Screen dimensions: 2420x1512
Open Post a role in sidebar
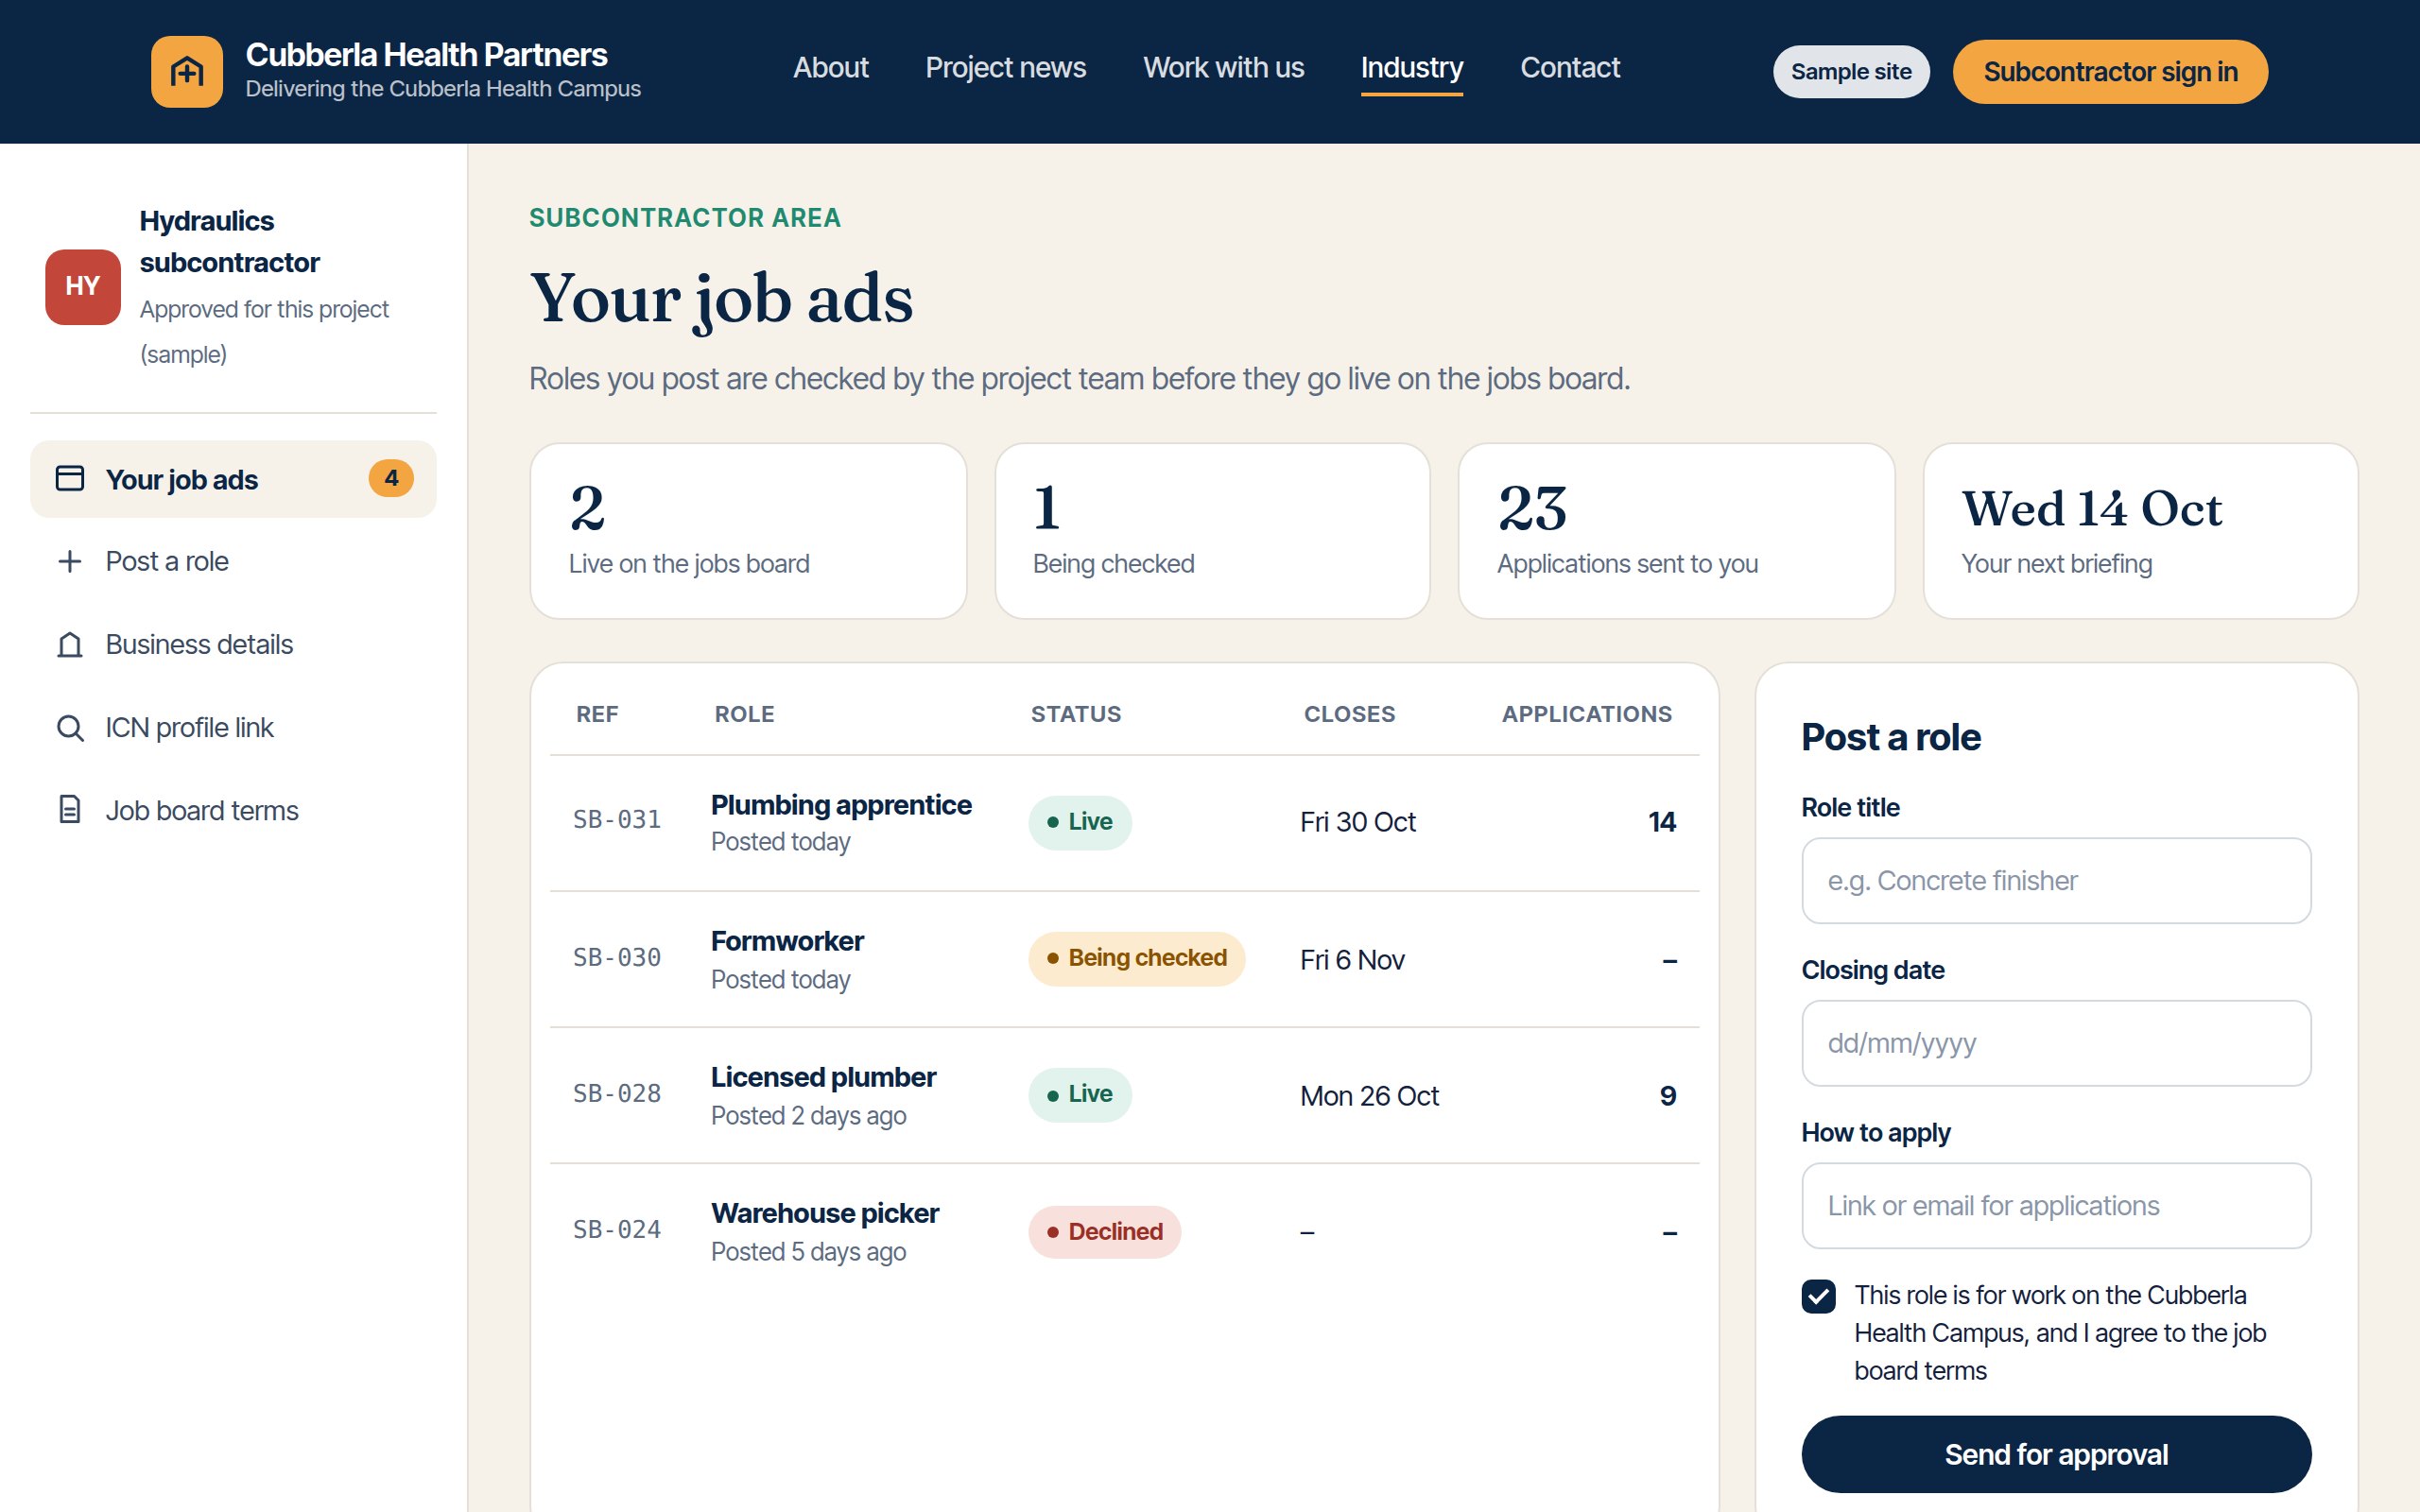233,561
